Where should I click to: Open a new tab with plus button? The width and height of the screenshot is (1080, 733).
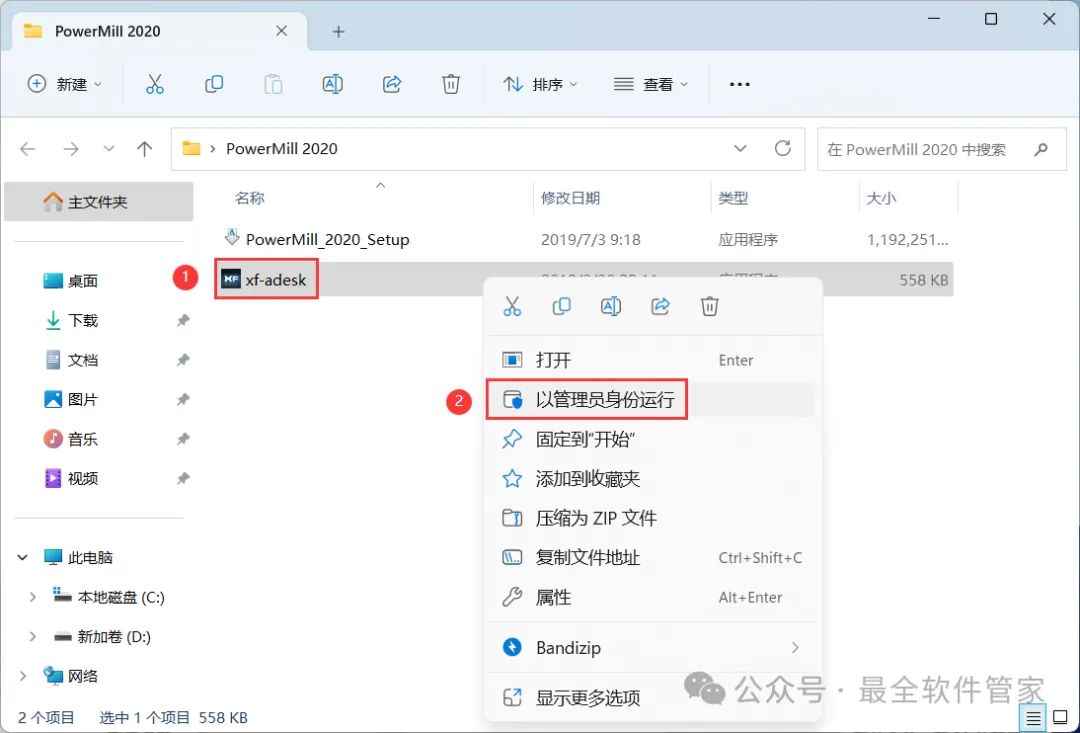[x=338, y=32]
